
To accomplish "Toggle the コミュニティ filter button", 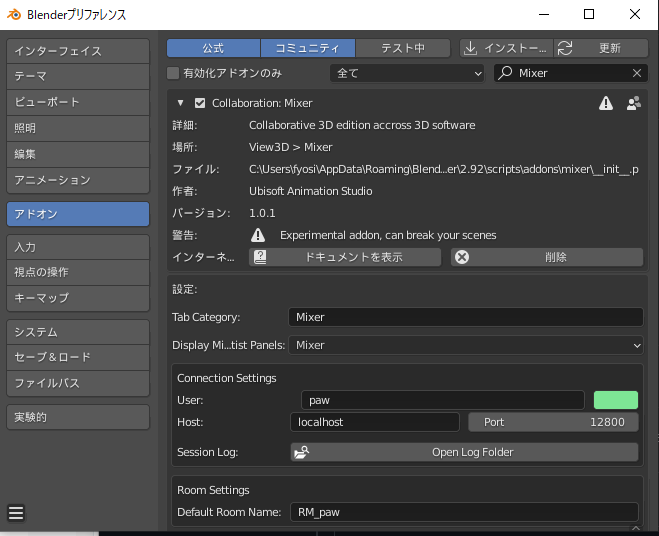I will tap(308, 48).
